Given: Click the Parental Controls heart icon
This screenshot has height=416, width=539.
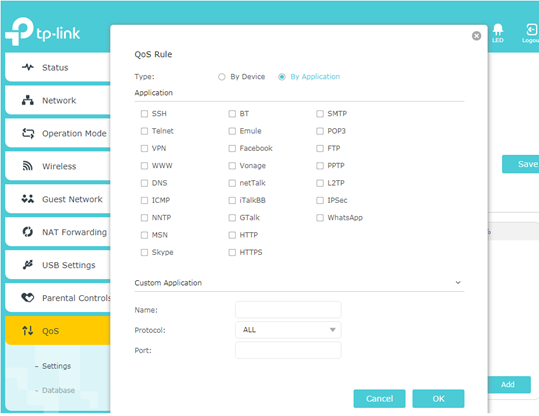Looking at the screenshot, I should pos(28,297).
